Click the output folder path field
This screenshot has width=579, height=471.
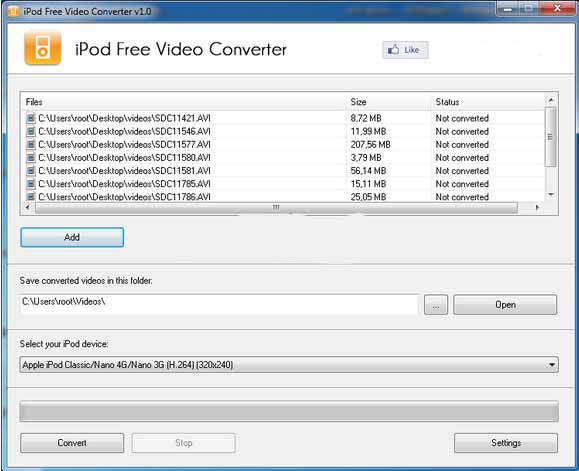[x=219, y=304]
